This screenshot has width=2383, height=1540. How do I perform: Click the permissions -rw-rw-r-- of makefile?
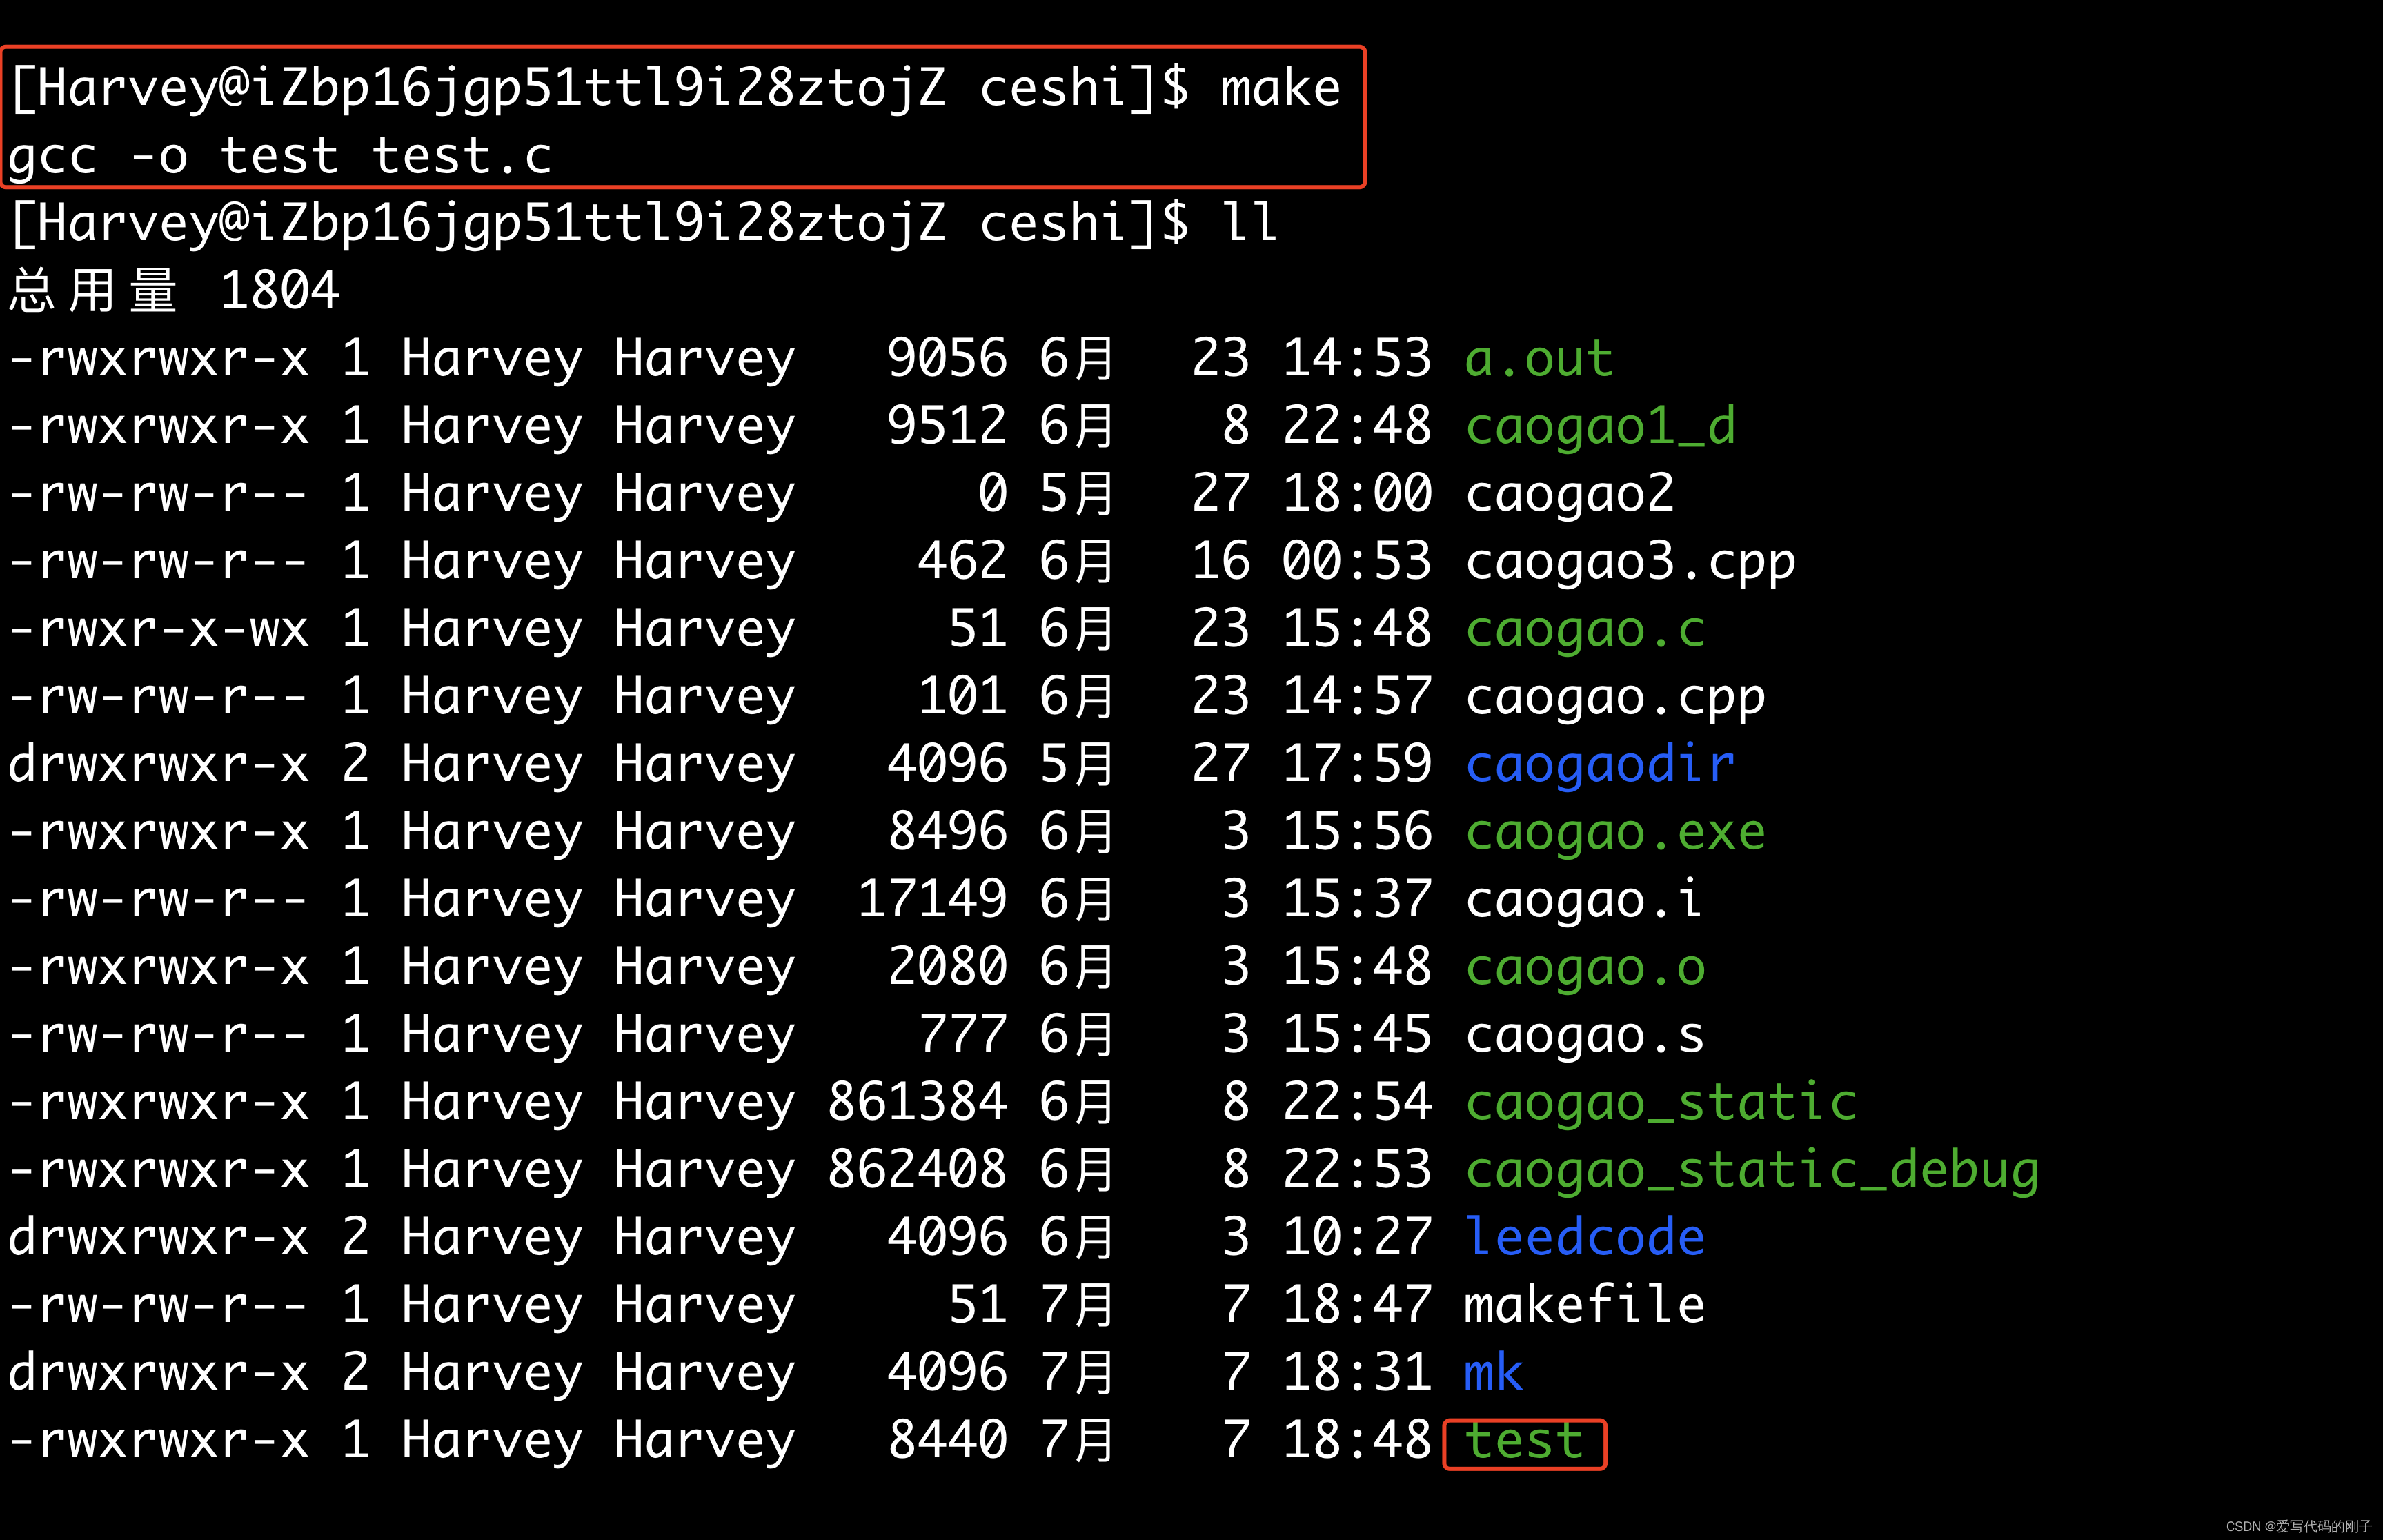tap(159, 1305)
